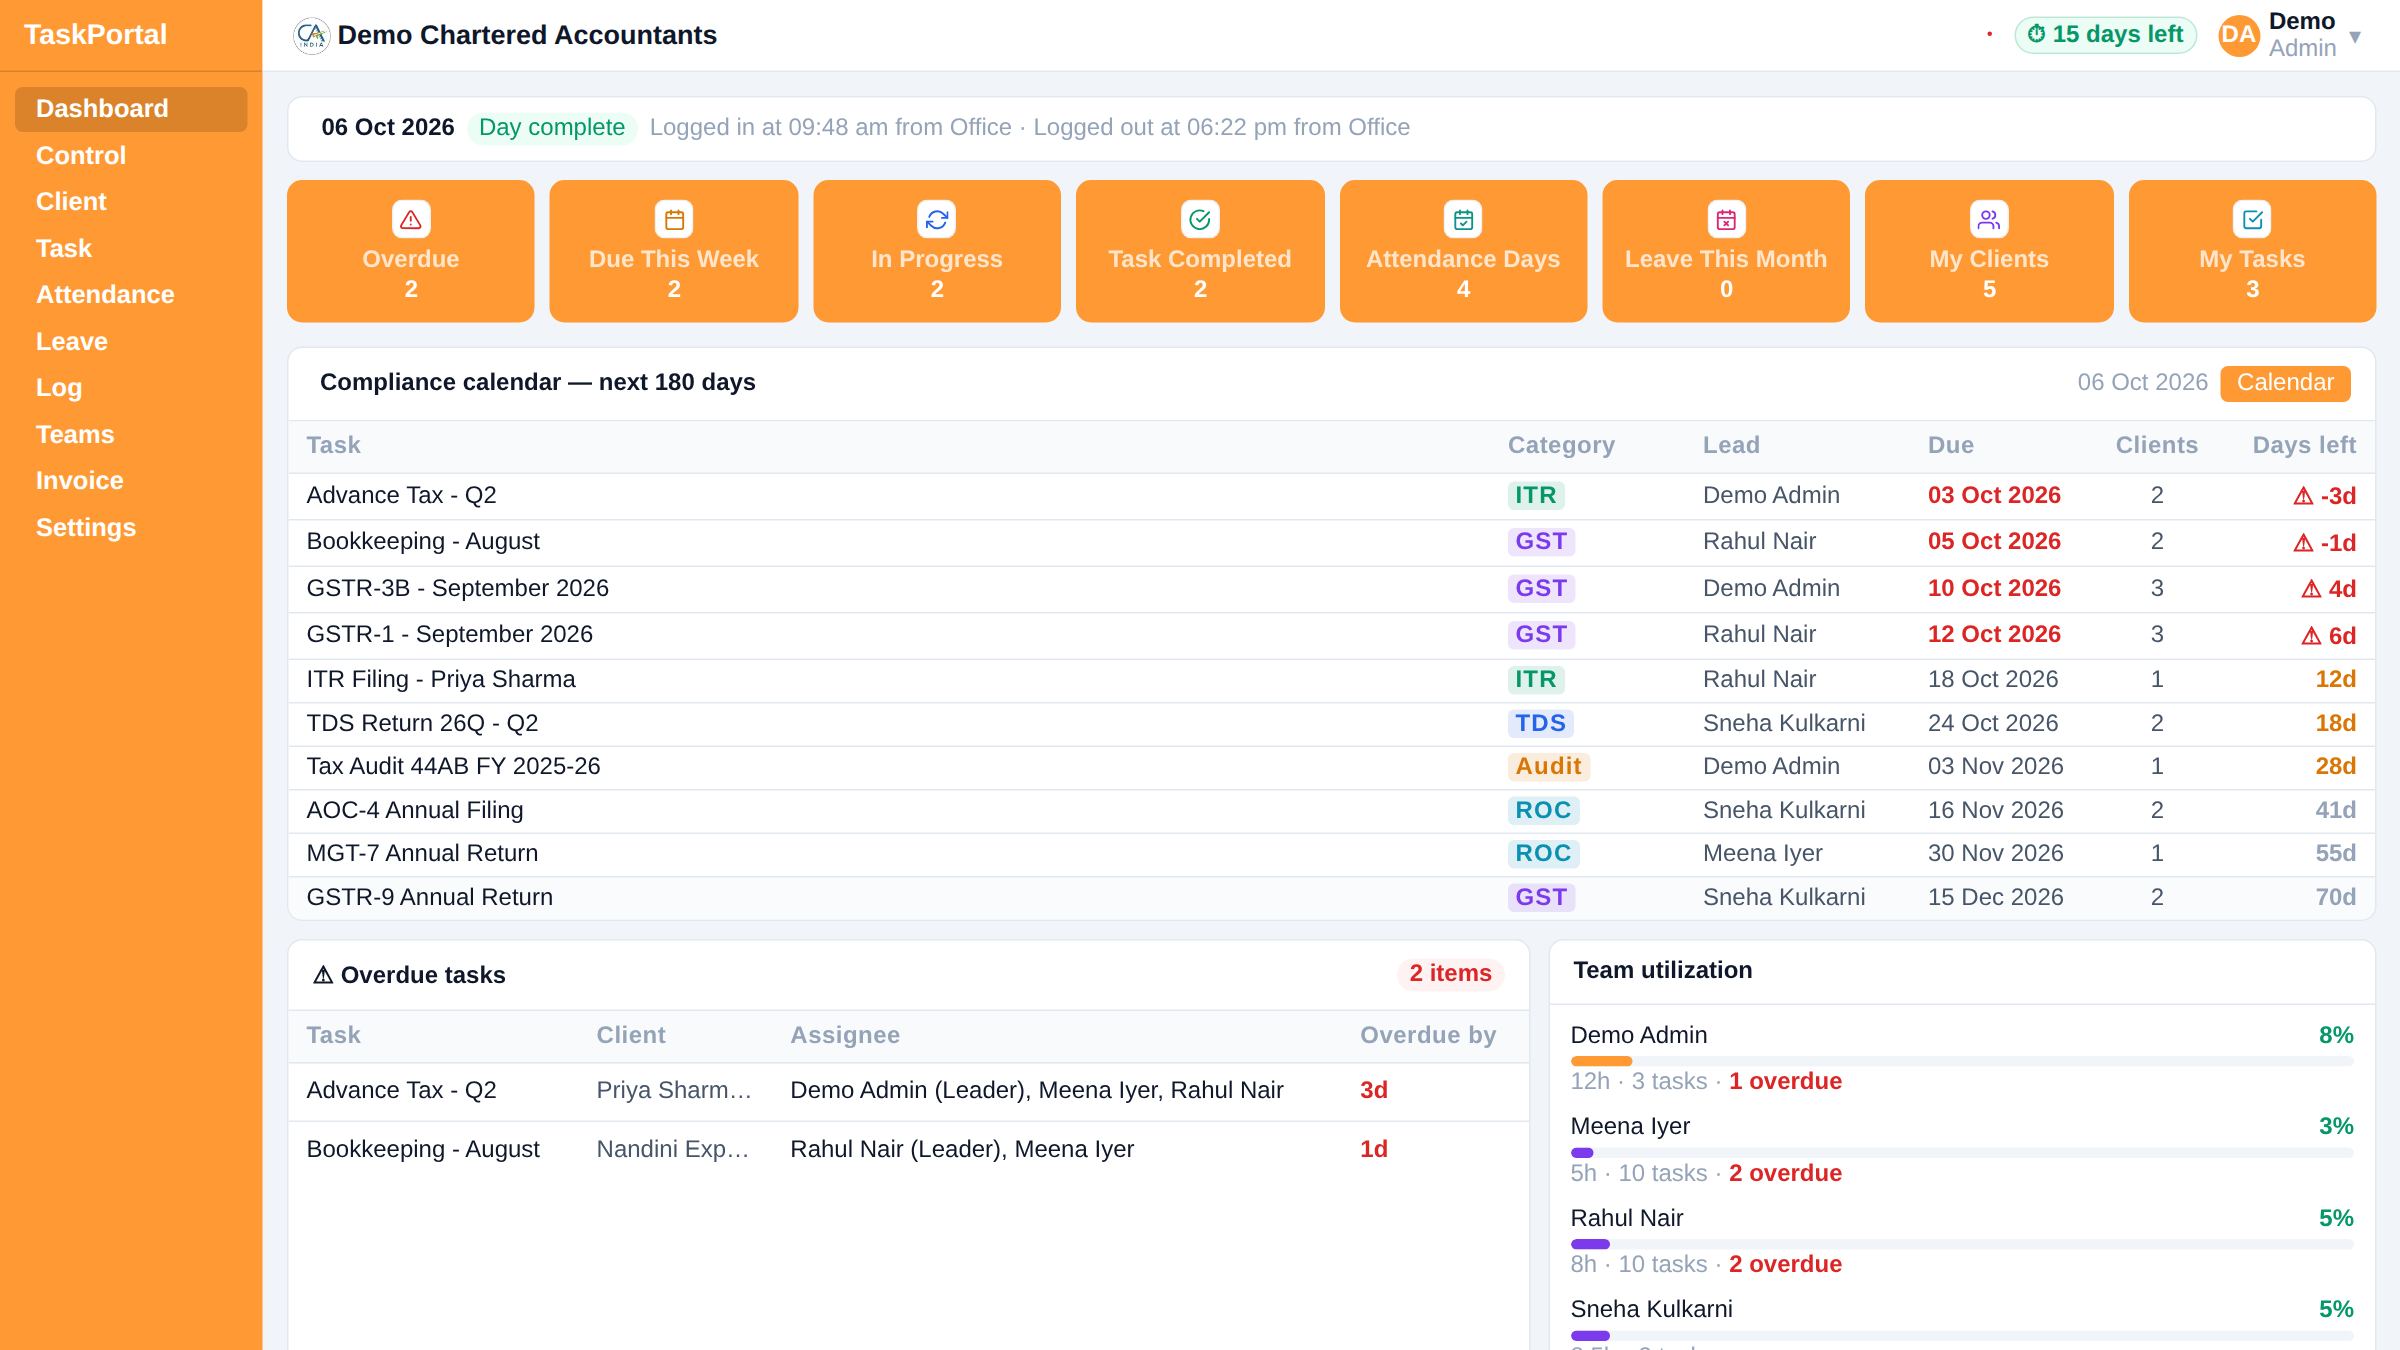
Task: Click the Leave This Month calendar-x icon
Action: pos(1726,220)
